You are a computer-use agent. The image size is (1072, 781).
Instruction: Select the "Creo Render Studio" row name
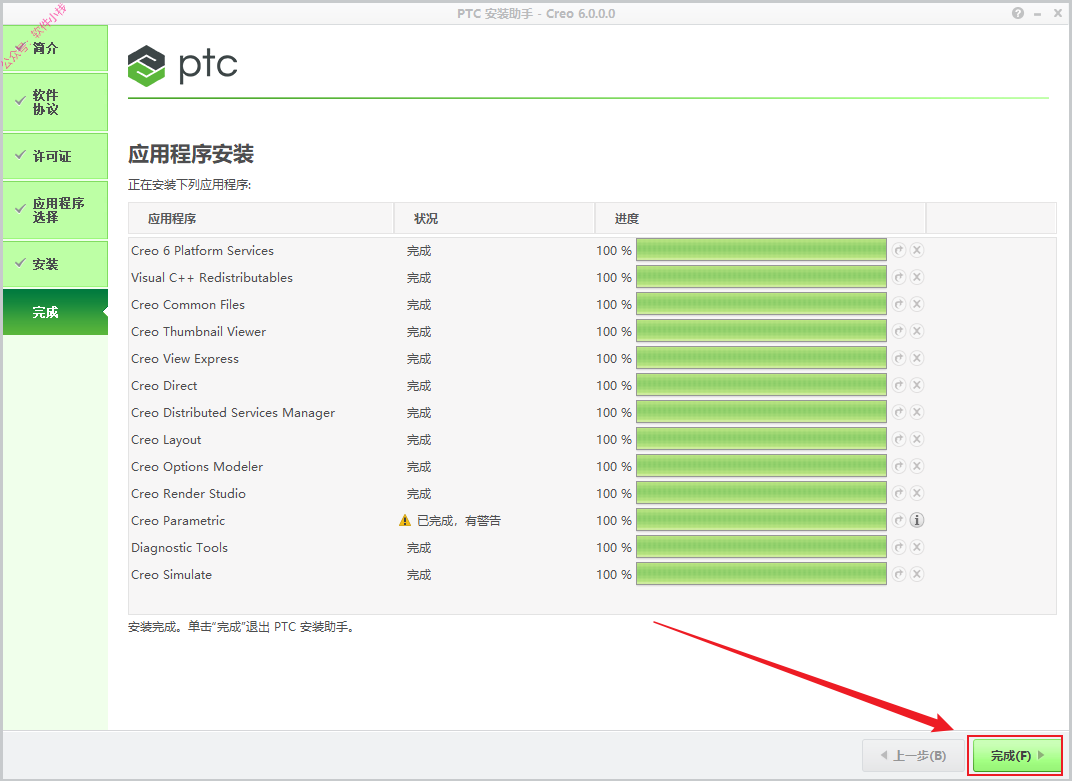pyautogui.click(x=188, y=493)
